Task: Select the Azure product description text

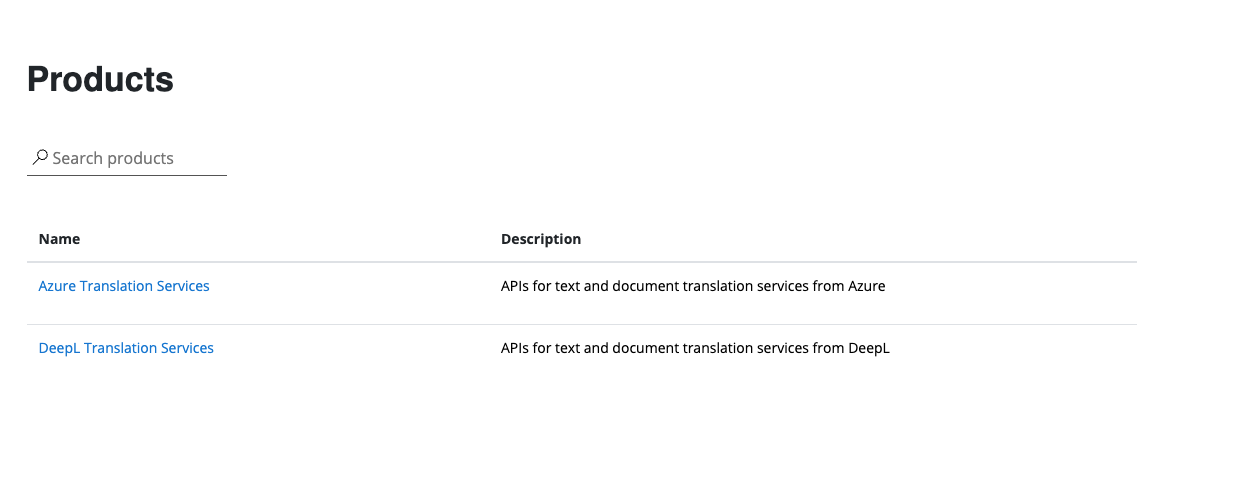Action: click(693, 286)
